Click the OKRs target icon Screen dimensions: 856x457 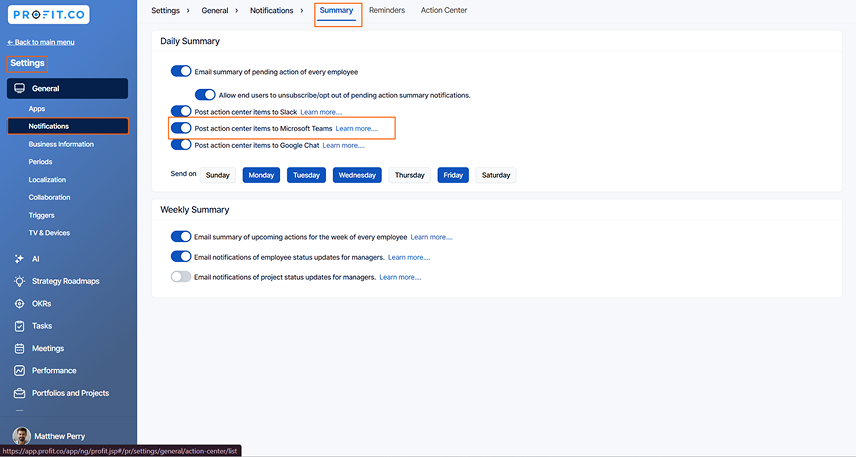(19, 304)
